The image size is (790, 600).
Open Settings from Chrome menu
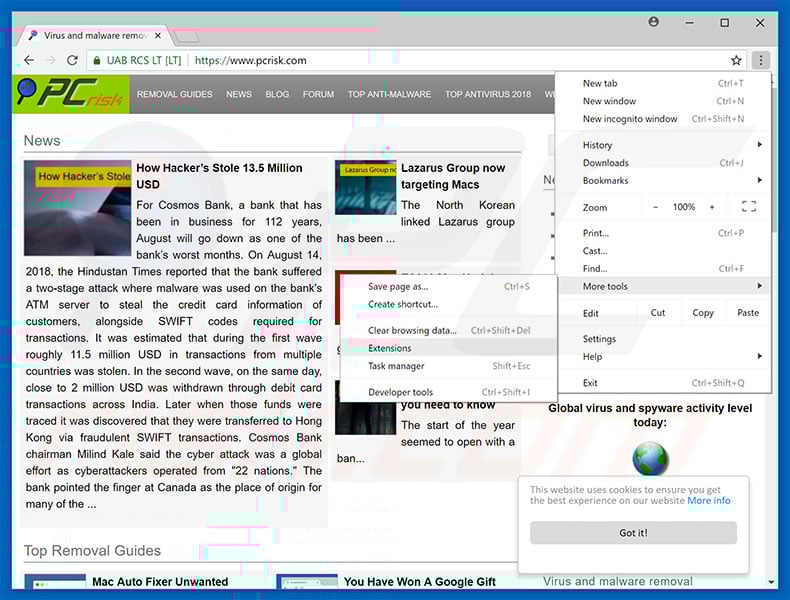click(664, 339)
